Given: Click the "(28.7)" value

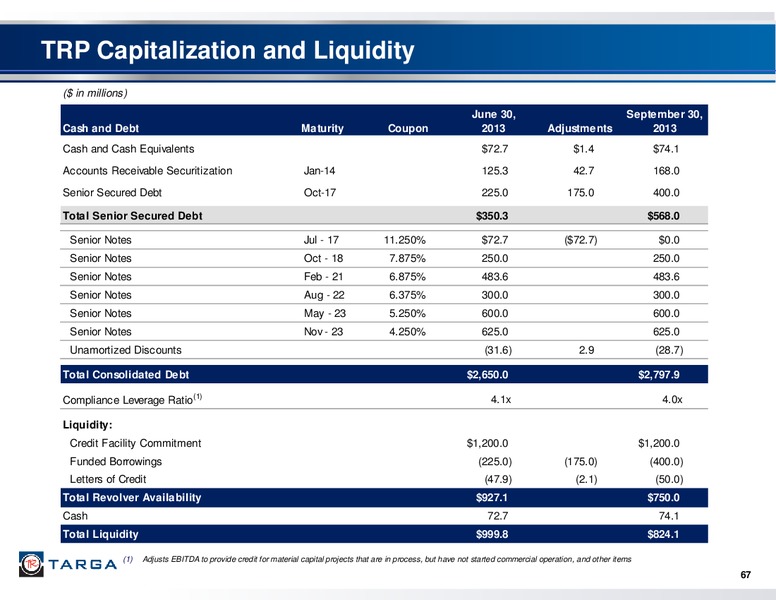Looking at the screenshot, I should coord(669,350).
